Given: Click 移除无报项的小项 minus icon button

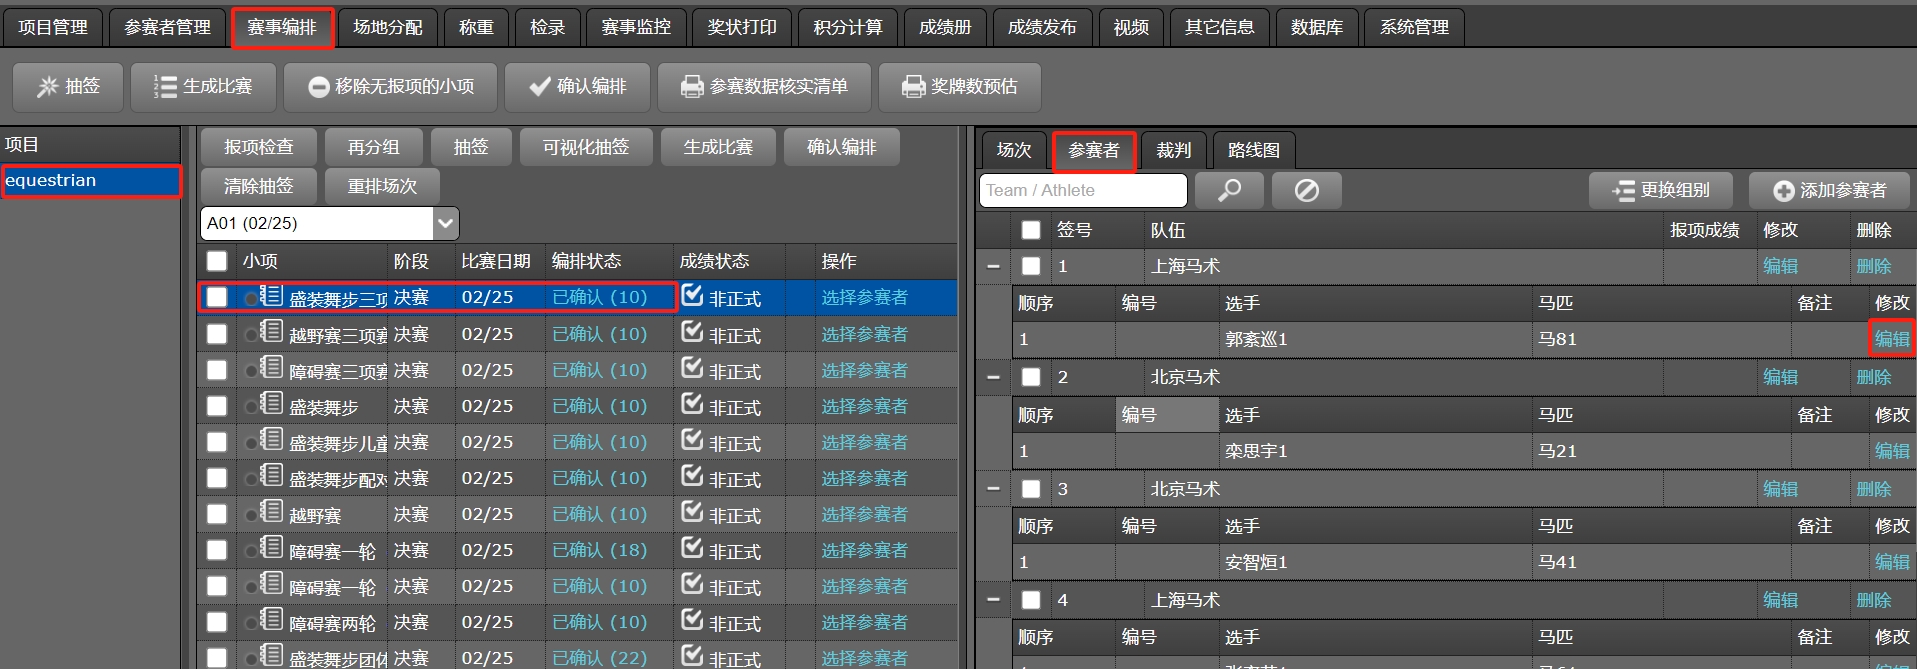Looking at the screenshot, I should [x=391, y=87].
